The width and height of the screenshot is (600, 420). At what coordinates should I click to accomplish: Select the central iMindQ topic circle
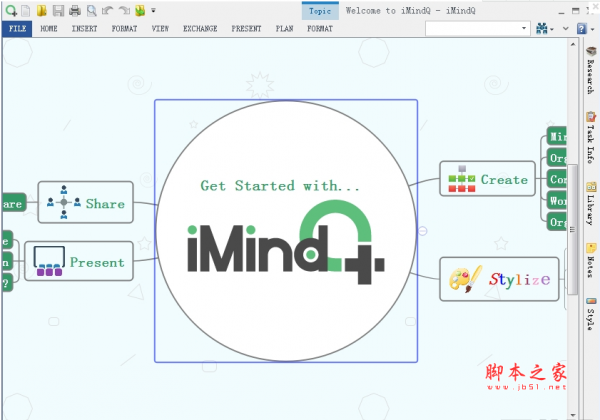pos(286,231)
